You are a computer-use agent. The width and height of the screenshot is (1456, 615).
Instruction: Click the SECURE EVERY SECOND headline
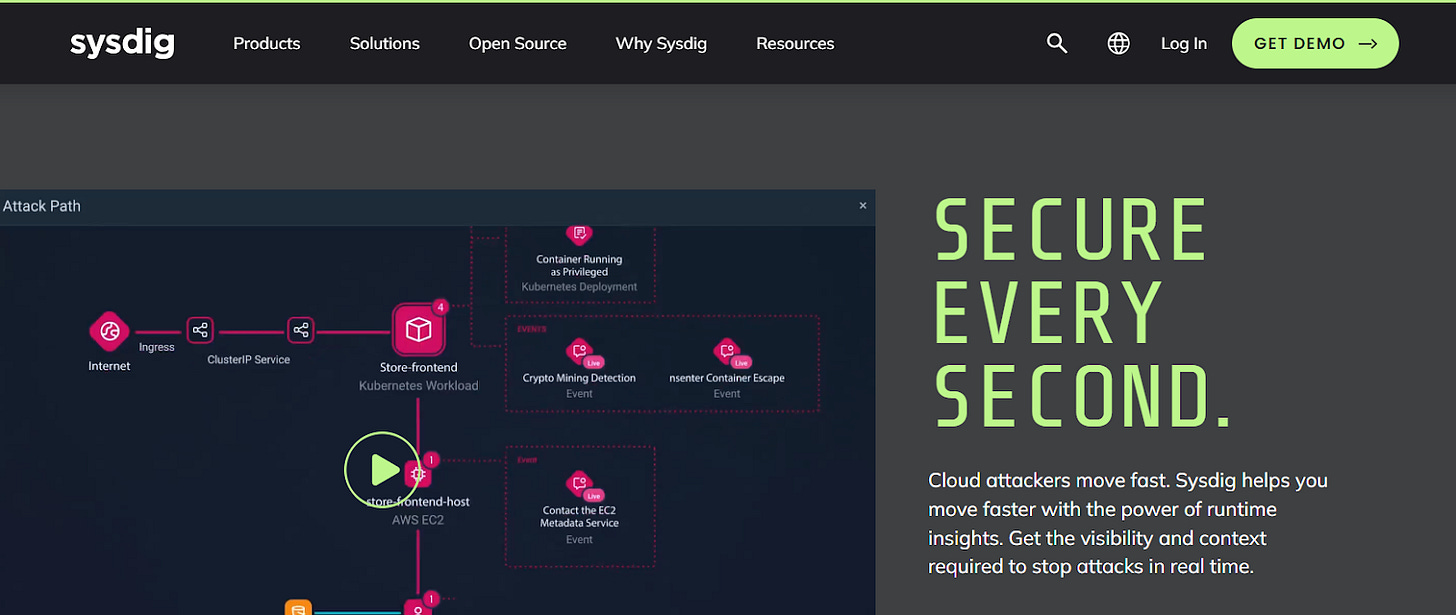coord(1081,313)
